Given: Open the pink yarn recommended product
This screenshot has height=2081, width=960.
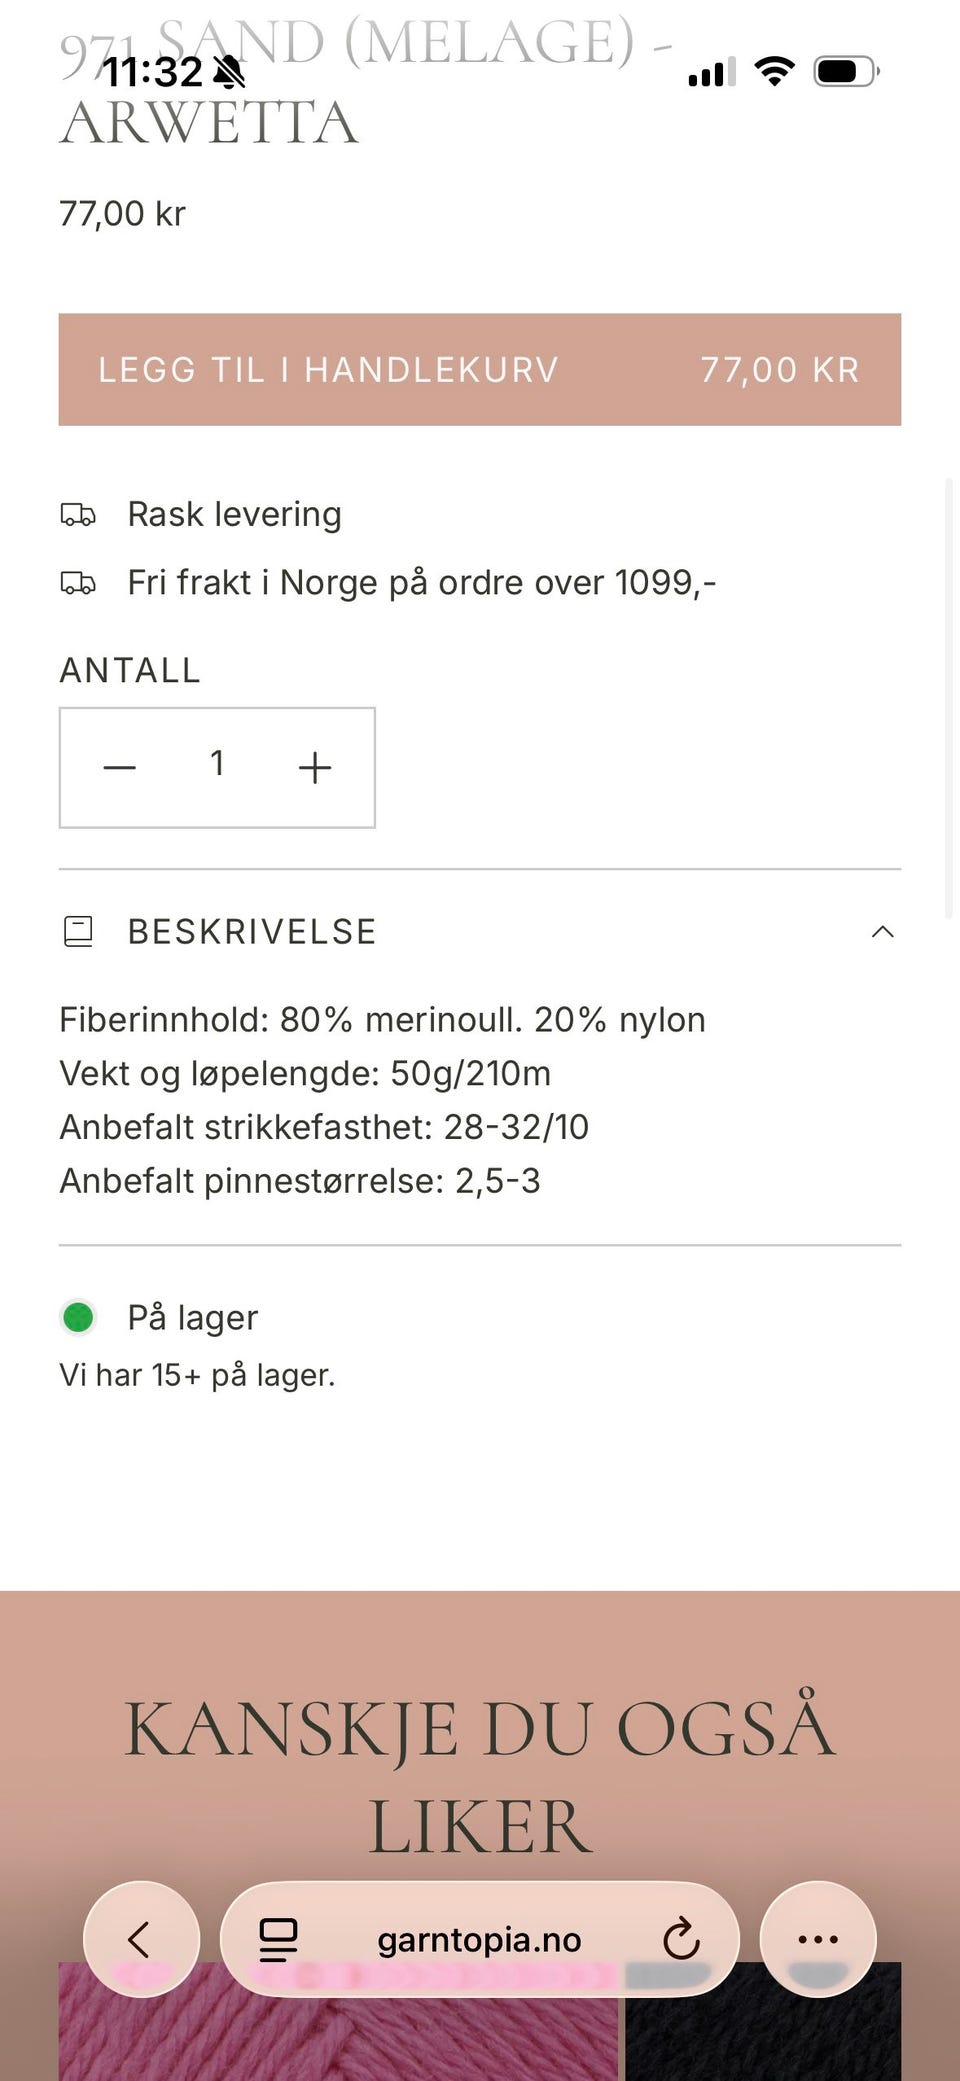Looking at the screenshot, I should click(338, 2030).
